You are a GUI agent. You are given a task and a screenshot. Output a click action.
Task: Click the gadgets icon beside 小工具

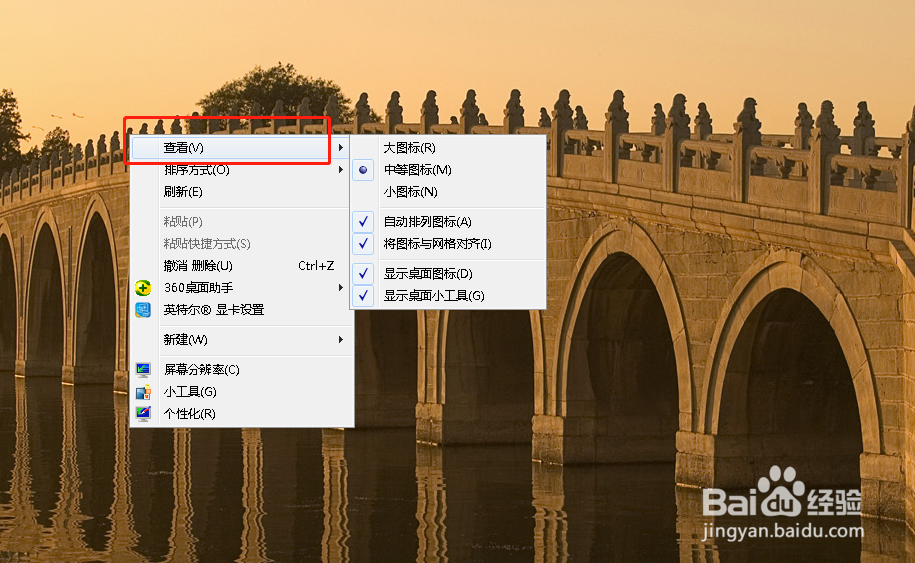pyautogui.click(x=143, y=391)
